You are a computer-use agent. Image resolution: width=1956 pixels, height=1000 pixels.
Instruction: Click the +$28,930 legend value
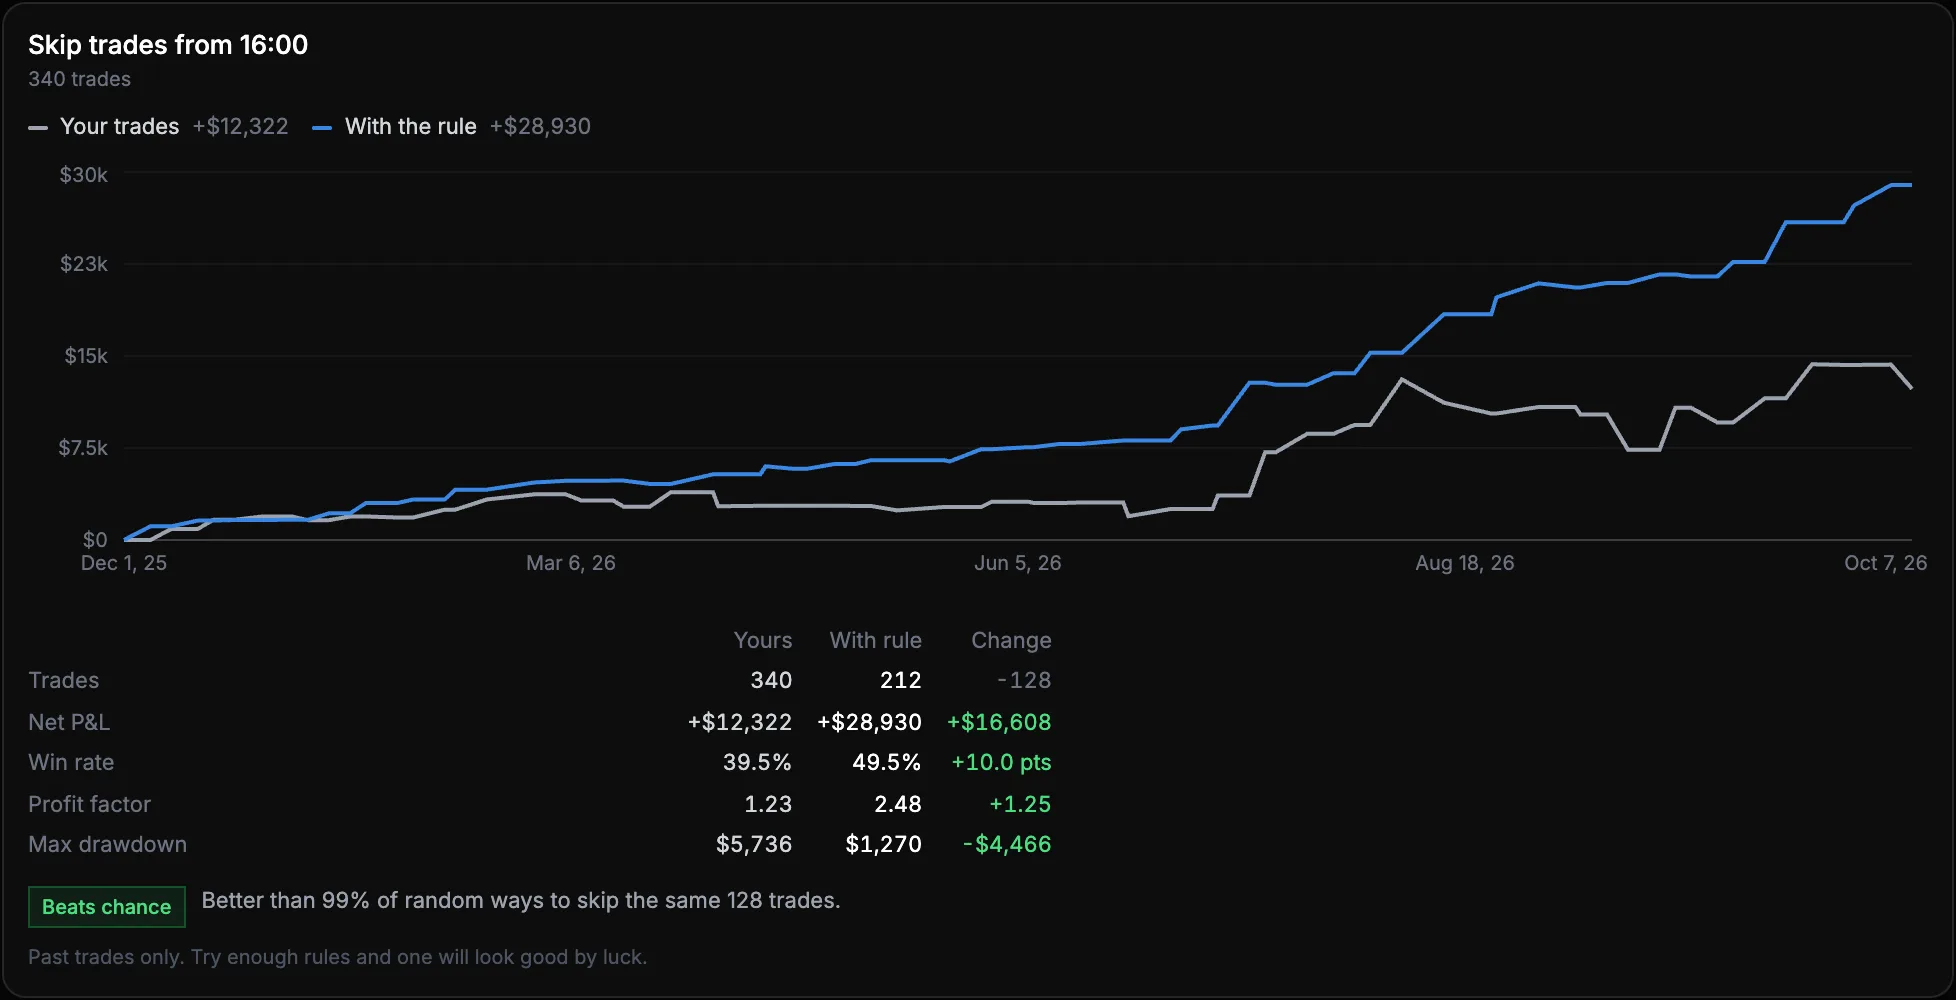coord(540,126)
